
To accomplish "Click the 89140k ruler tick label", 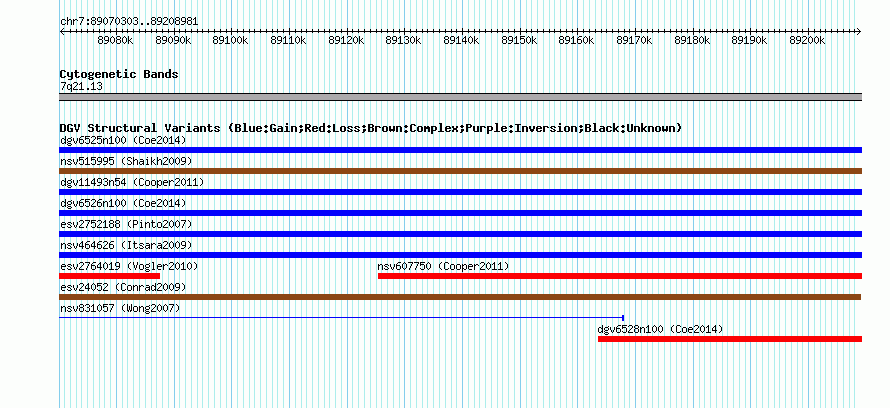I will click(x=461, y=40).
